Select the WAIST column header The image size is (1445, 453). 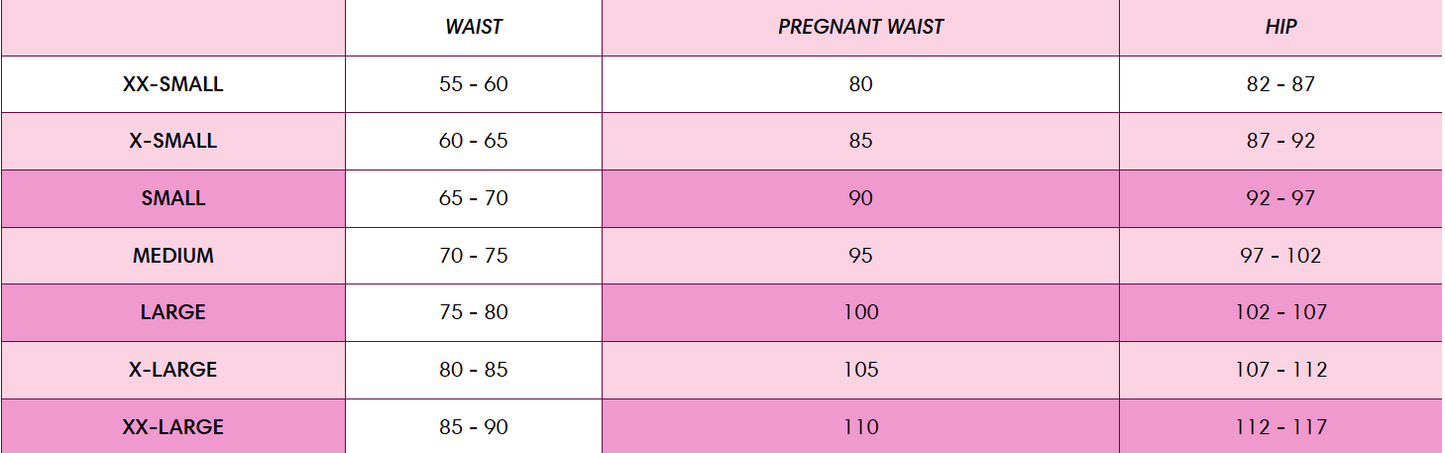click(473, 27)
